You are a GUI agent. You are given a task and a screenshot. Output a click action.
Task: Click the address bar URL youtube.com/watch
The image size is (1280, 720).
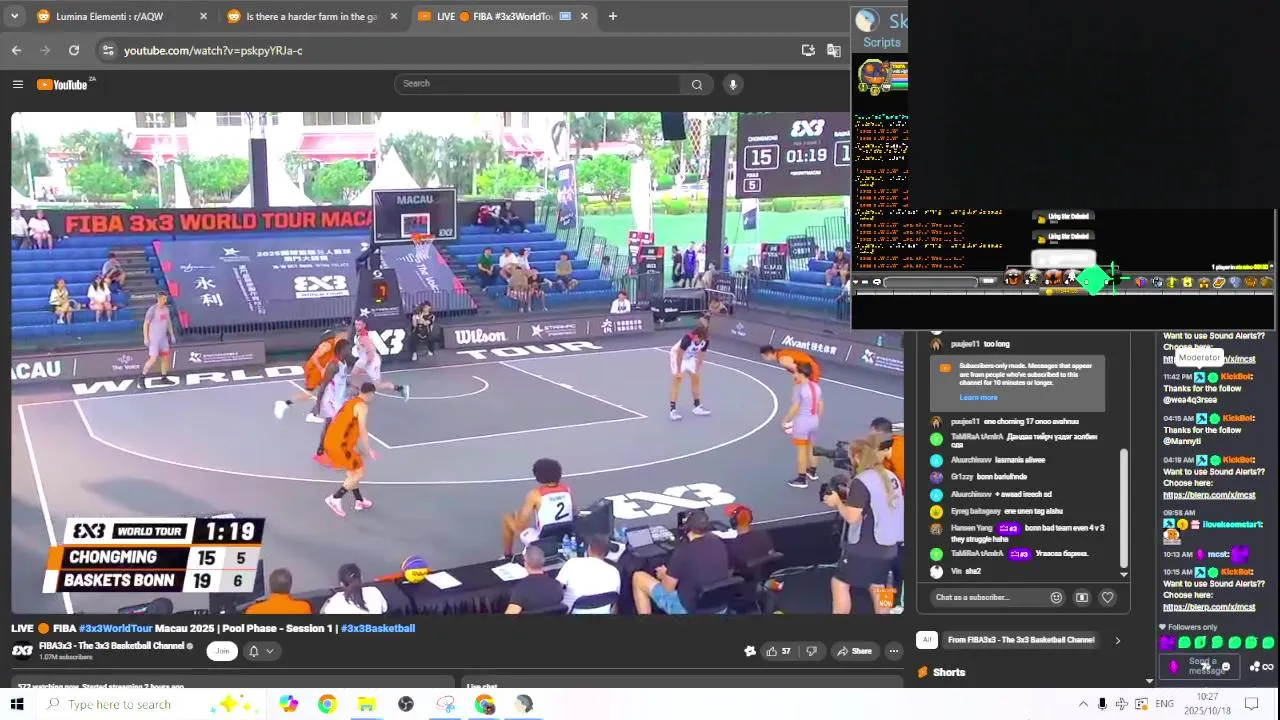213,50
